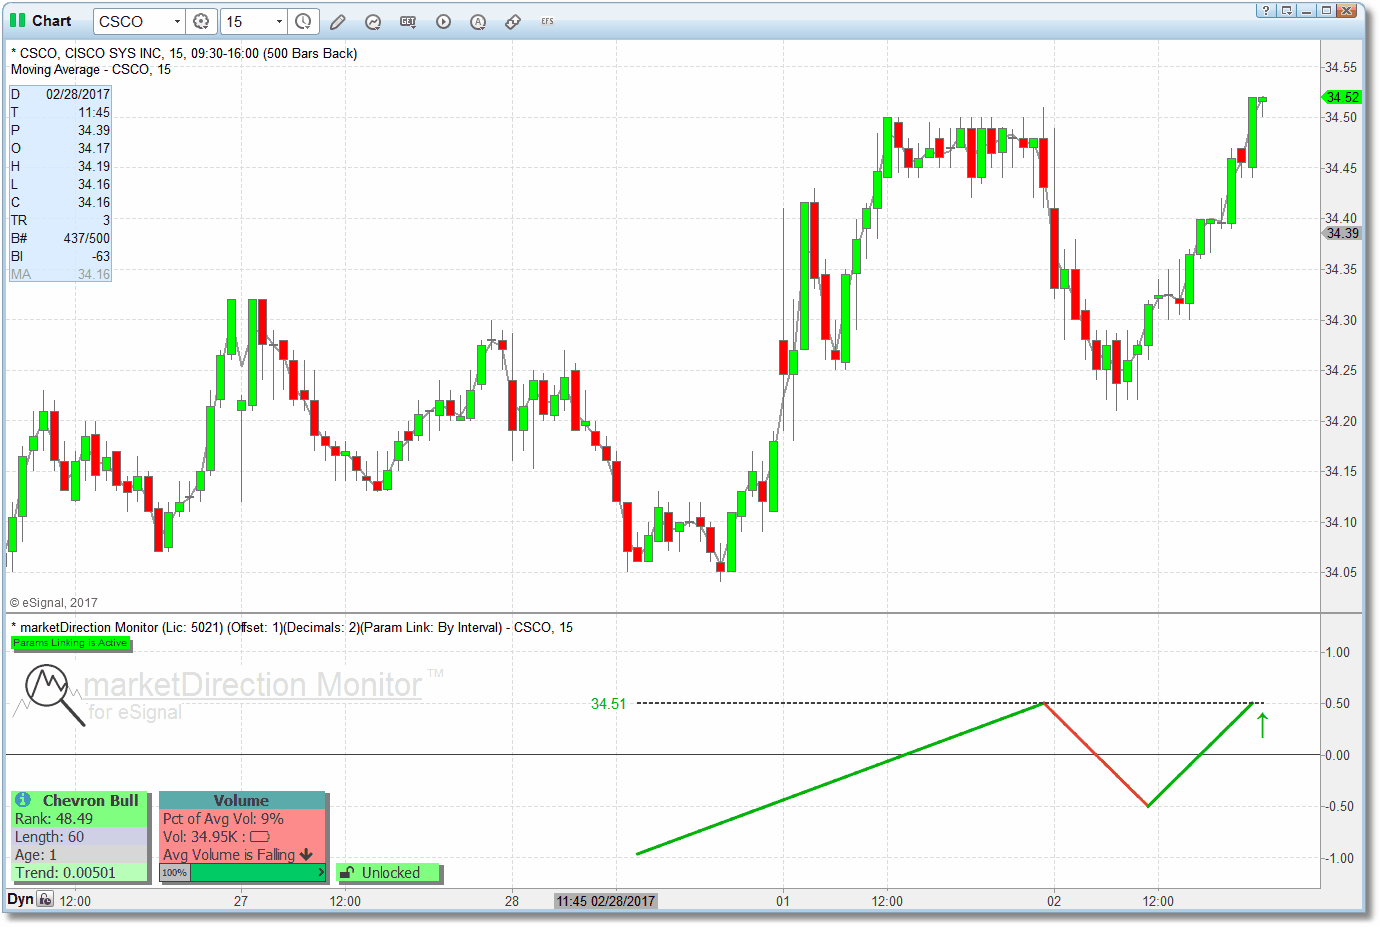Click the 34.51 level label
This screenshot has height=927, width=1380.
click(x=608, y=704)
